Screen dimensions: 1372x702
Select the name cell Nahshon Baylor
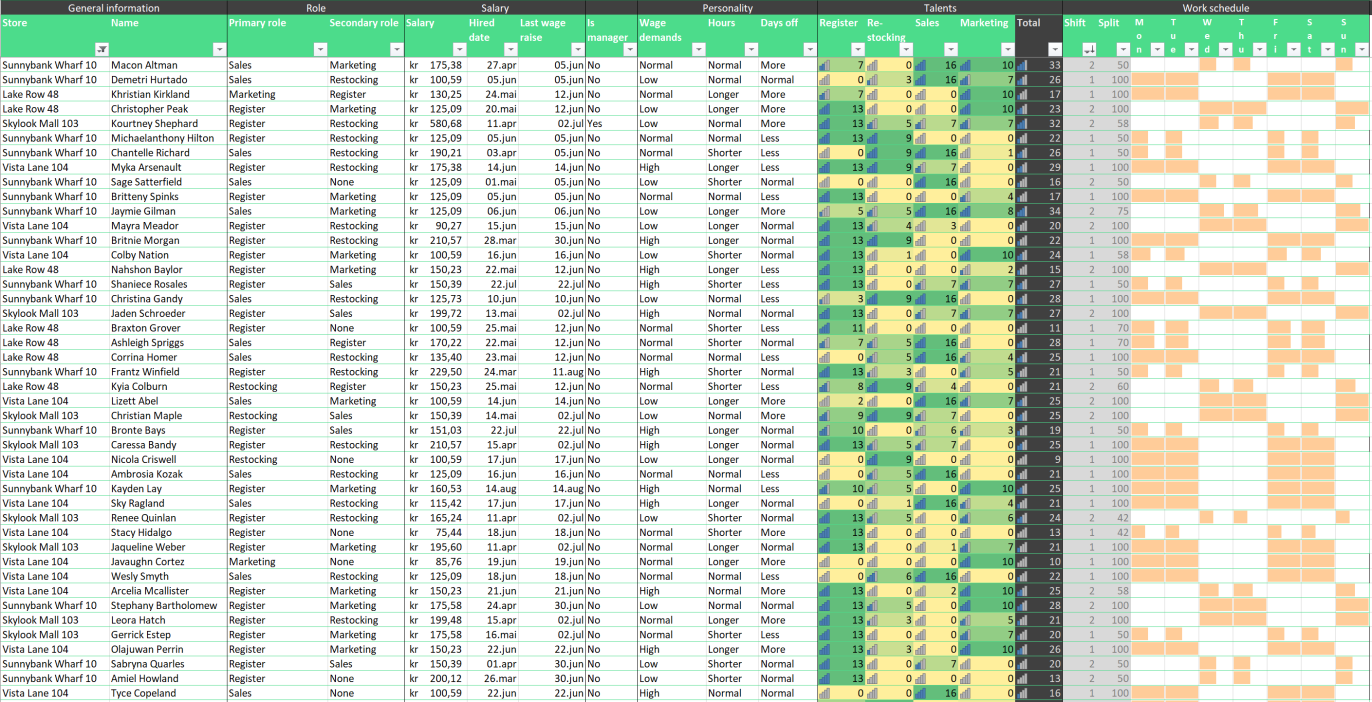[168, 269]
